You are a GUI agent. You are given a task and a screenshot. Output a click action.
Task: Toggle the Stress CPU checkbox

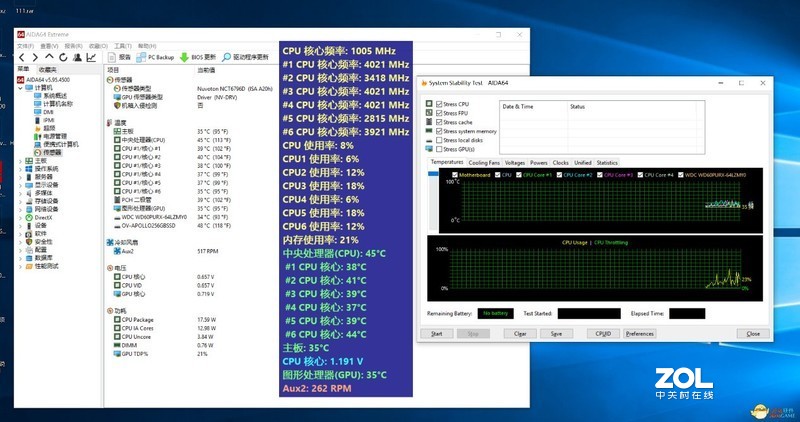click(439, 104)
